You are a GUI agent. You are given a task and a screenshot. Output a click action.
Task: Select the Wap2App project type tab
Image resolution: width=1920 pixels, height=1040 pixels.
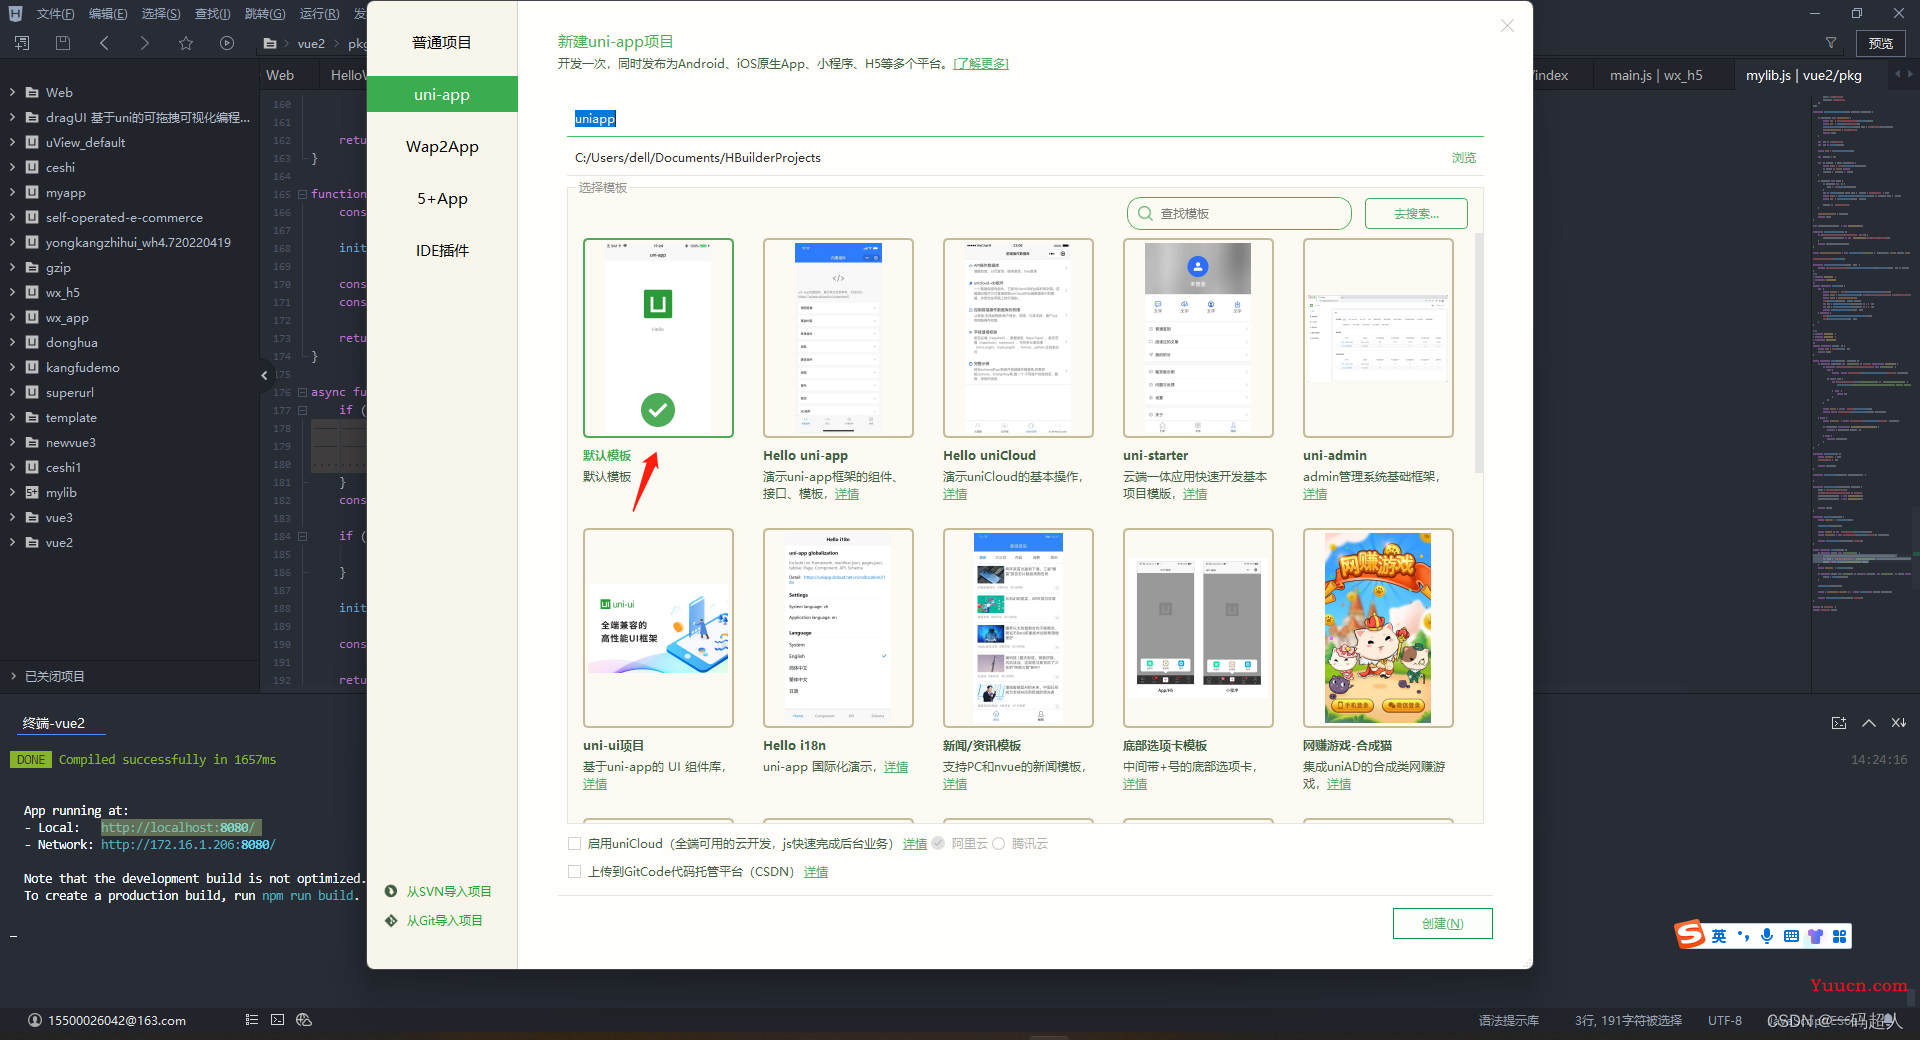point(442,146)
